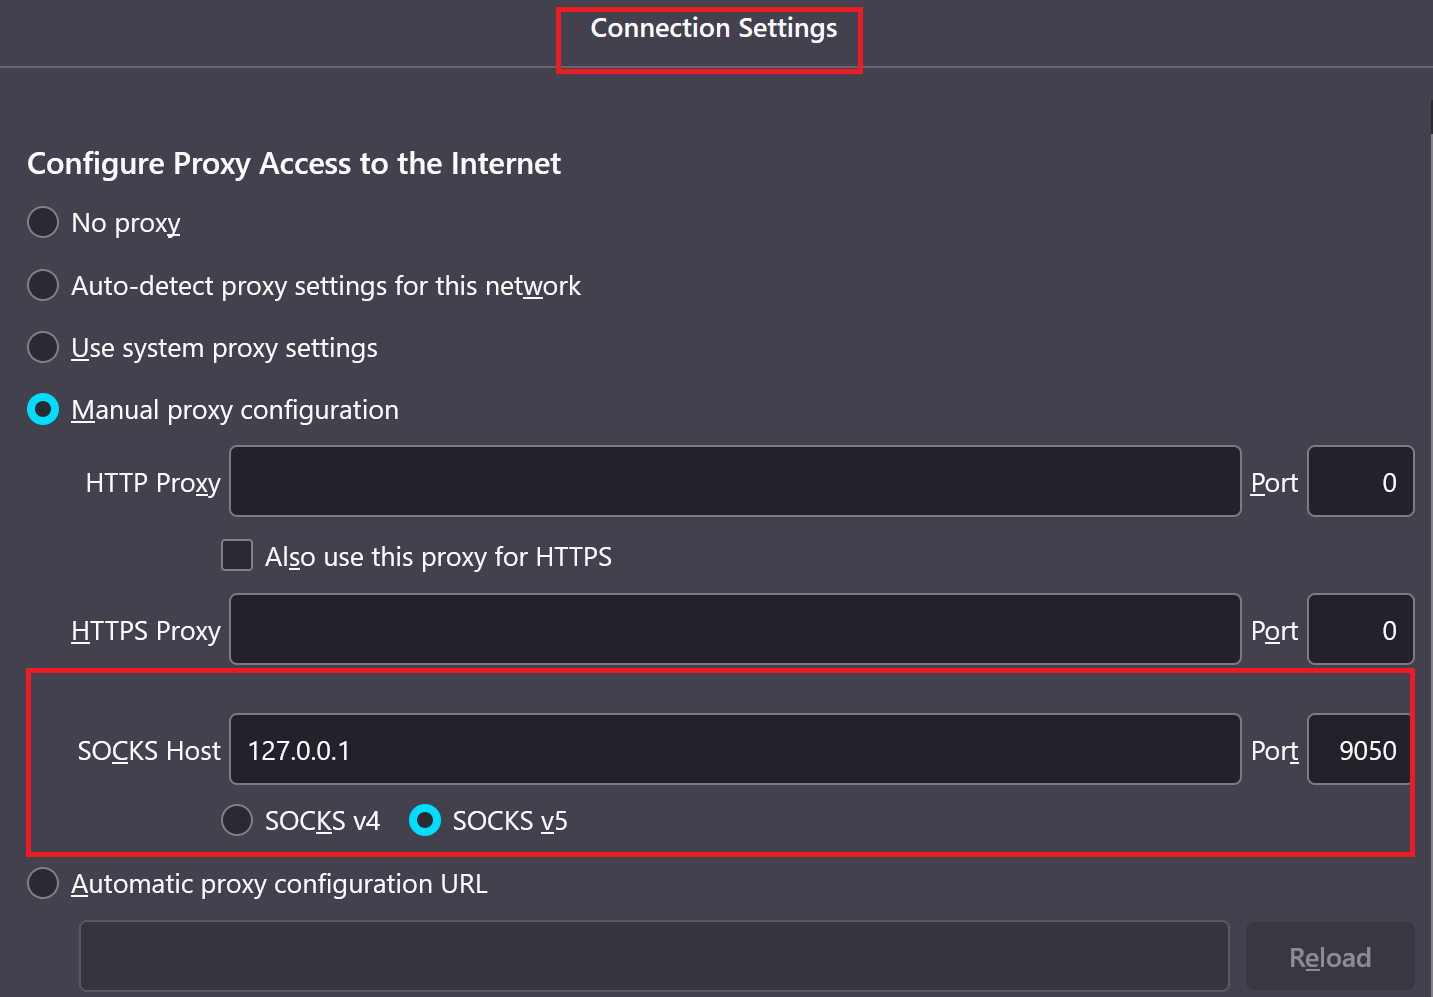1433x997 pixels.
Task: Switch to SOCKS v4 protocol
Action: tap(237, 820)
